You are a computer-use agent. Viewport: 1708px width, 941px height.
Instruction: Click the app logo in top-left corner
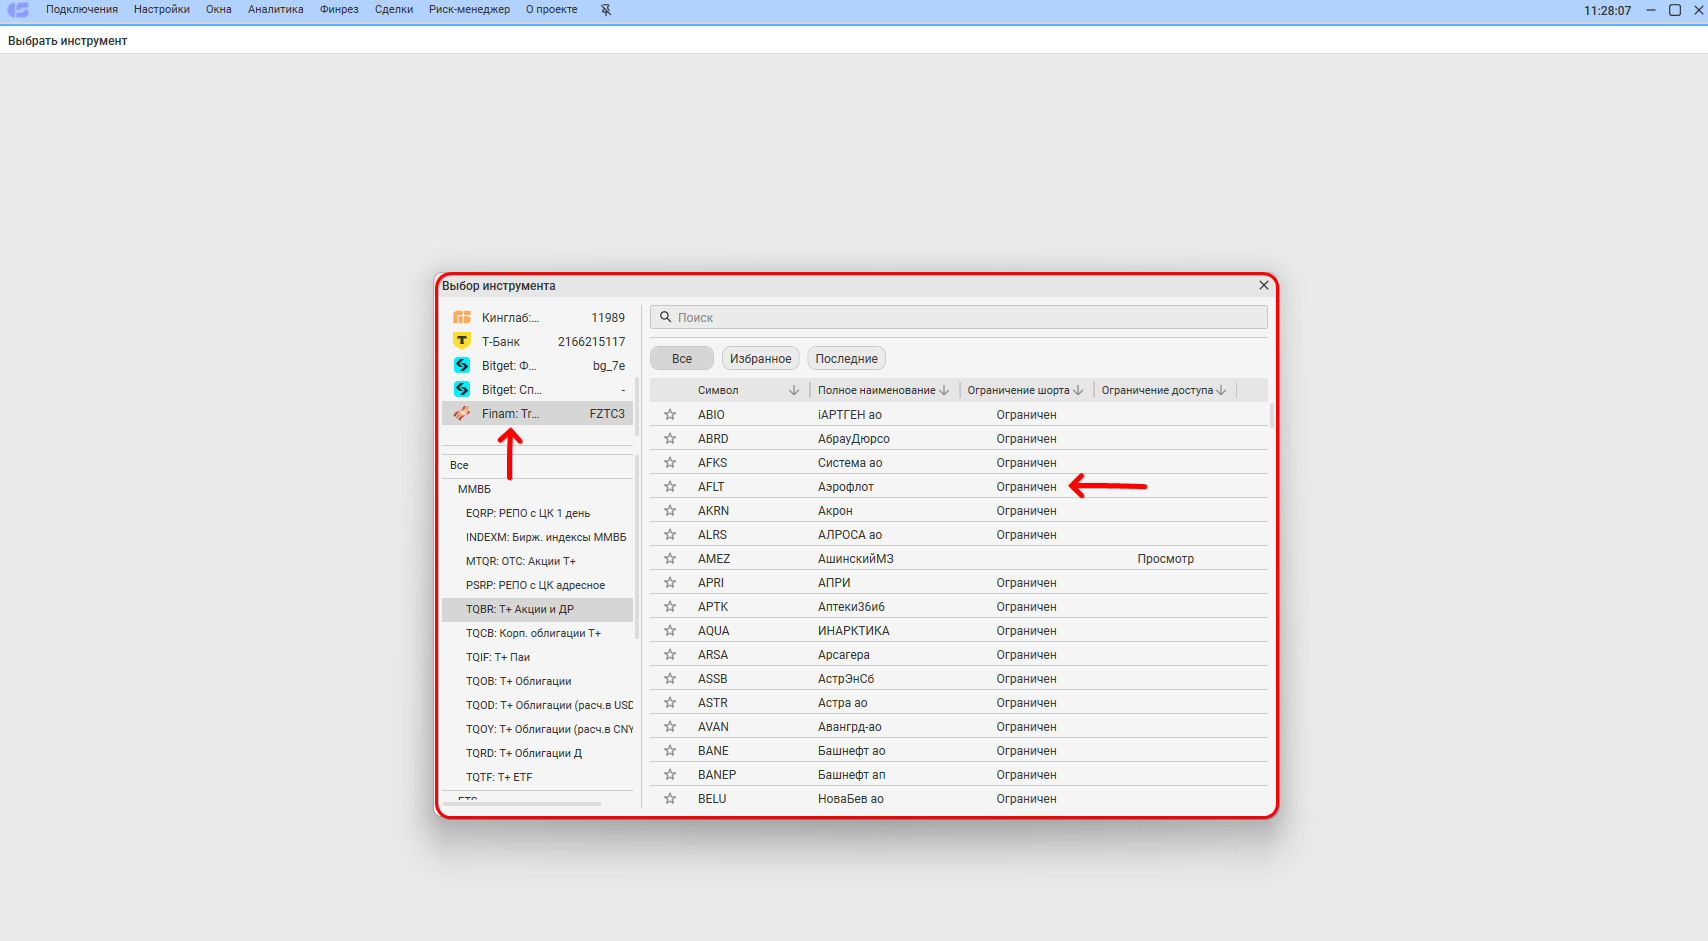tap(18, 10)
